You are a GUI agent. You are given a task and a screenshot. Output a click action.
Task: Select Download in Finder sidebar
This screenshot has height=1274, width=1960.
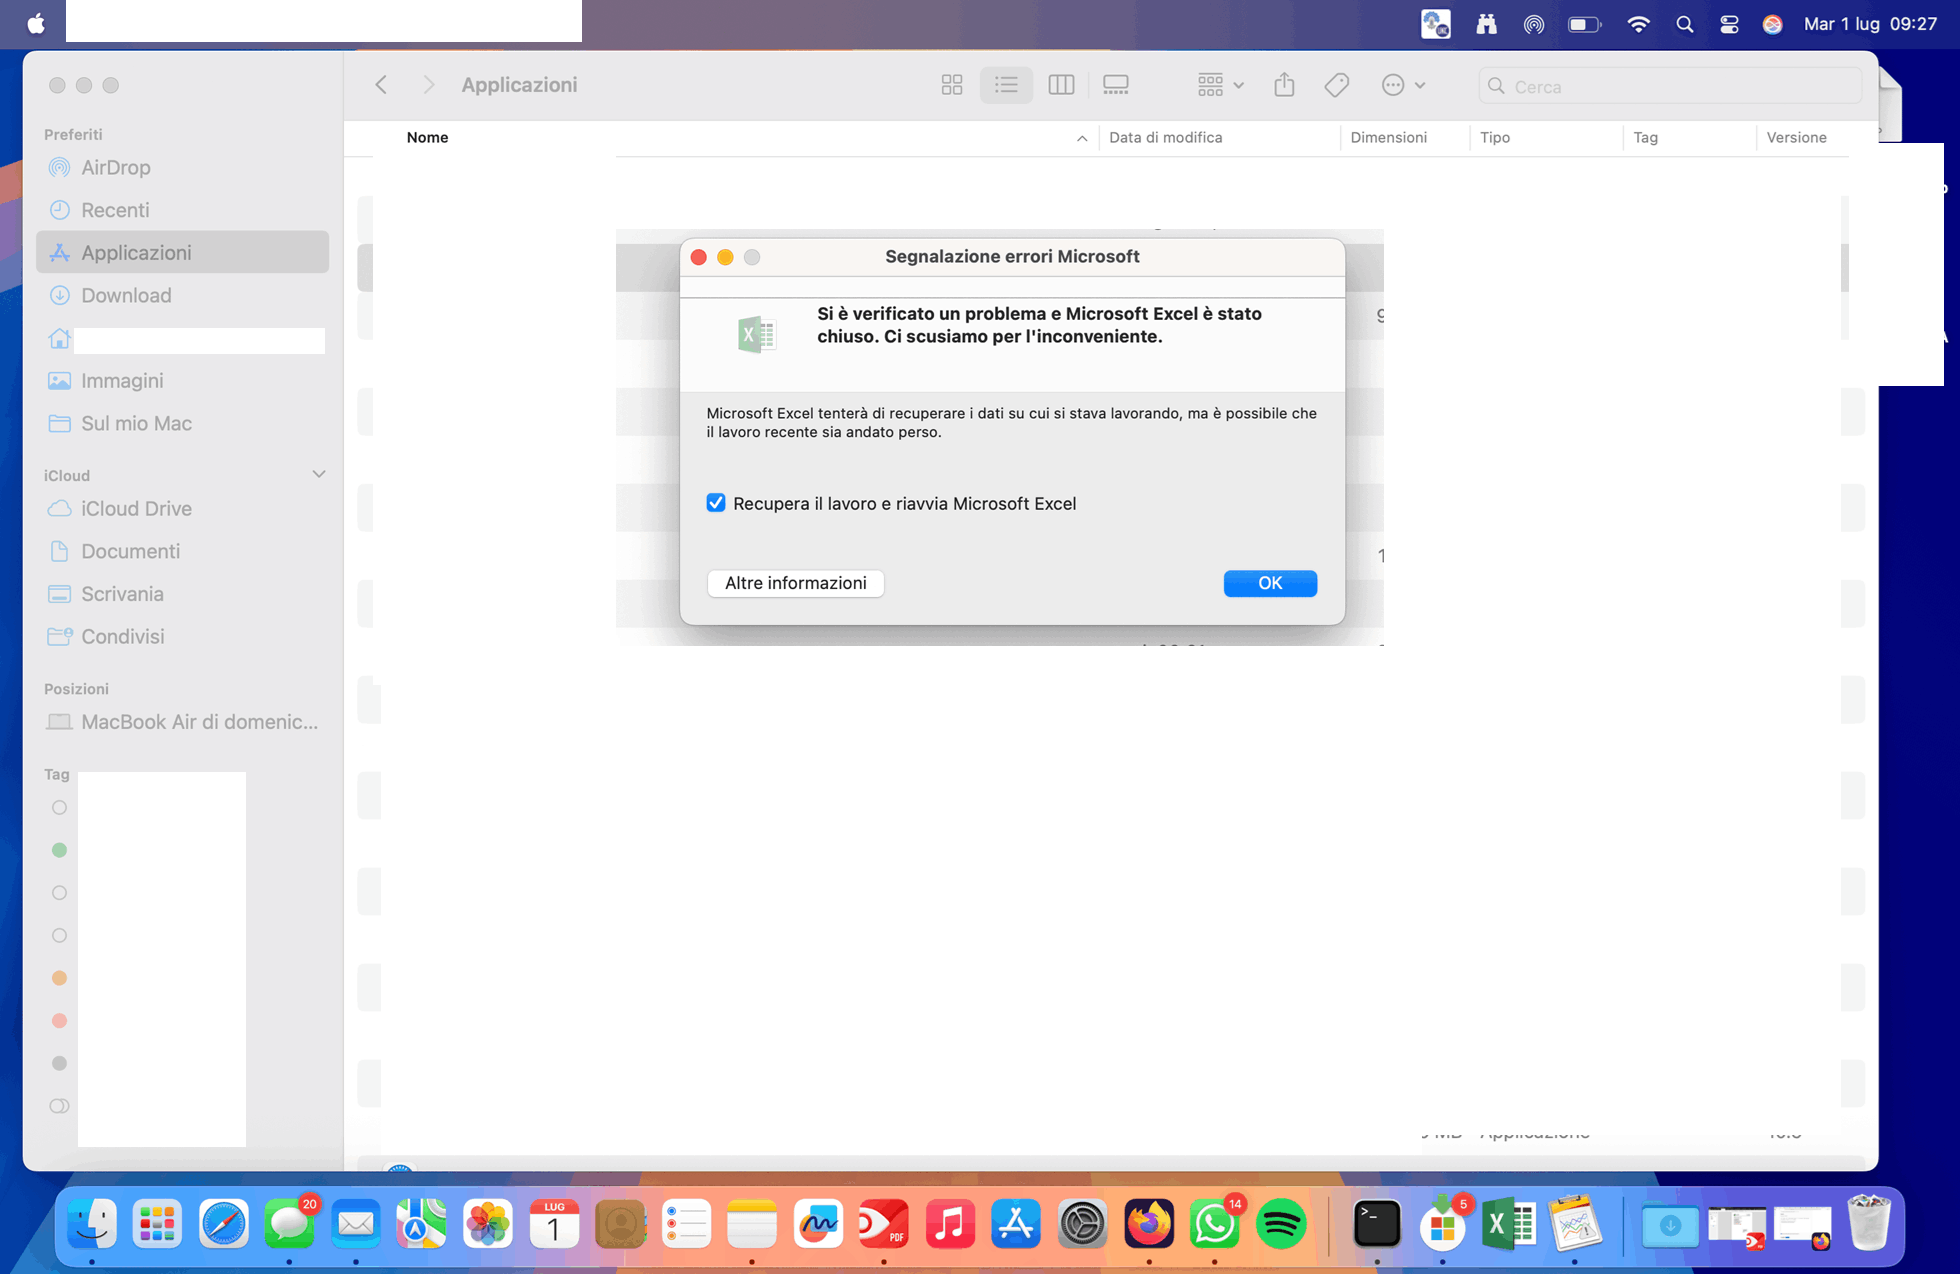click(x=183, y=295)
